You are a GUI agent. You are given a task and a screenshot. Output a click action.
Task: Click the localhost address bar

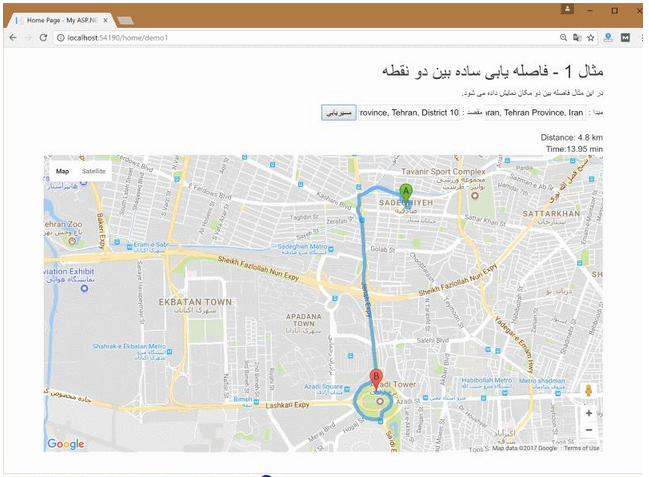[306, 38]
